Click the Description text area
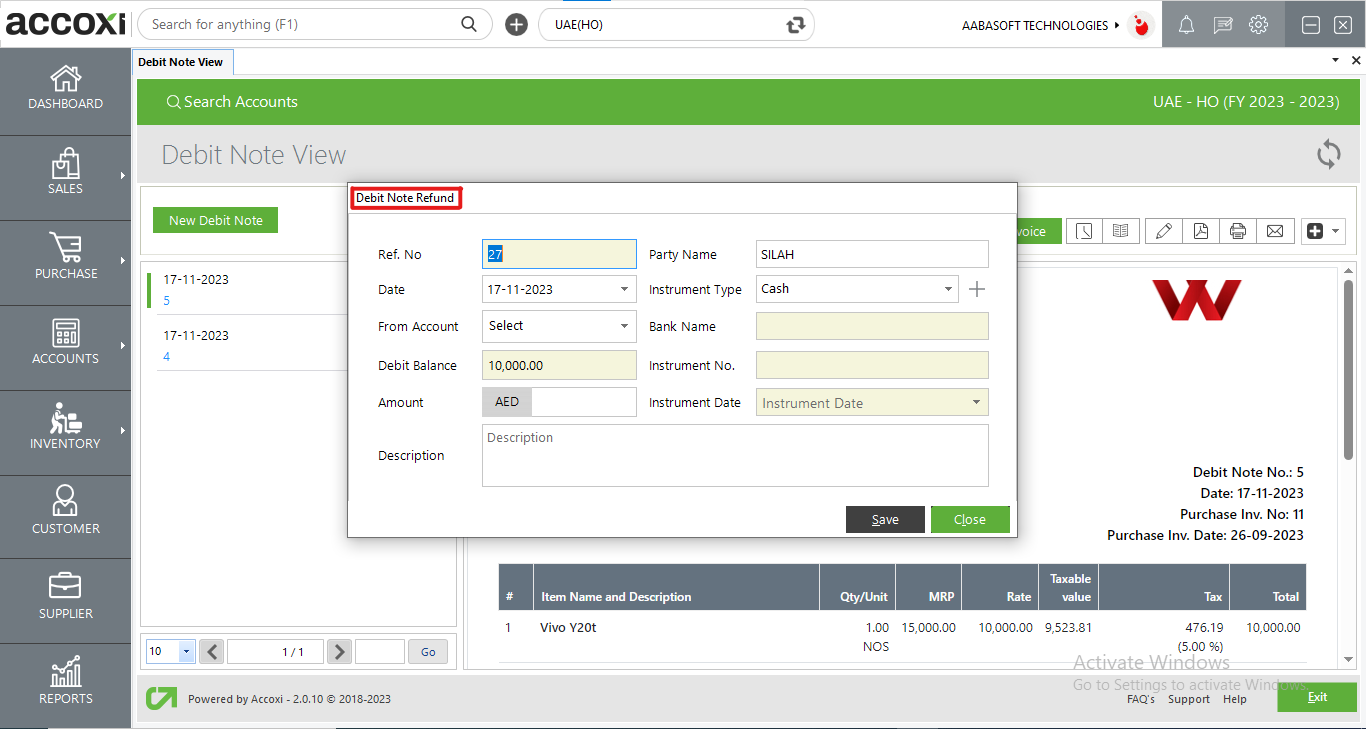This screenshot has width=1366, height=729. [x=735, y=456]
